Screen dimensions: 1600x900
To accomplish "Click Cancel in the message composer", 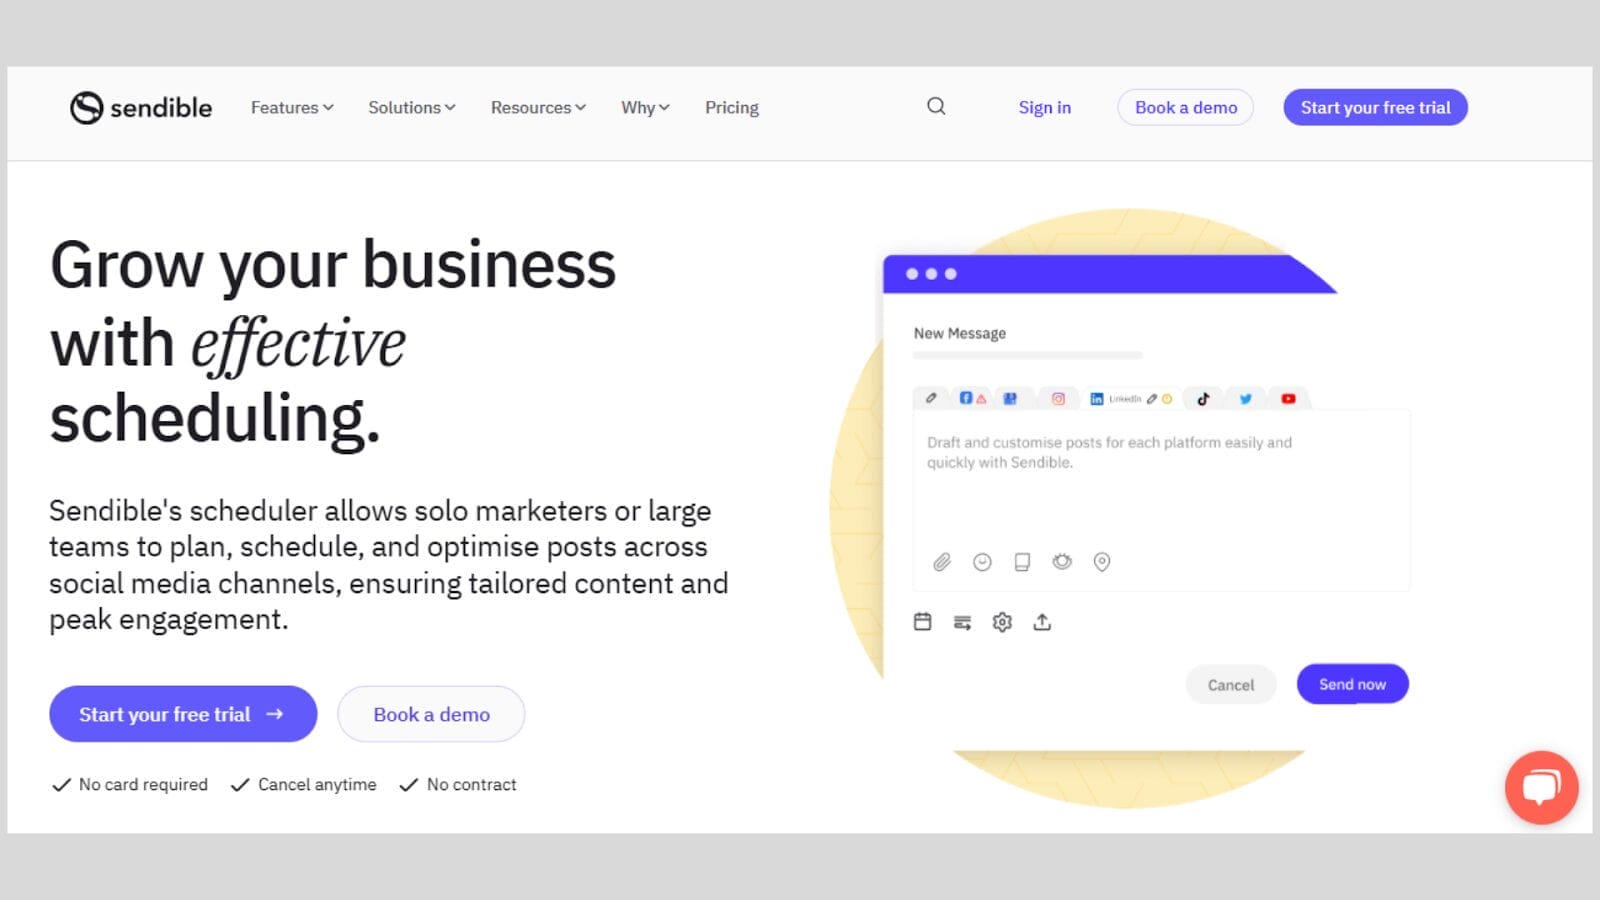I will click(1230, 685).
